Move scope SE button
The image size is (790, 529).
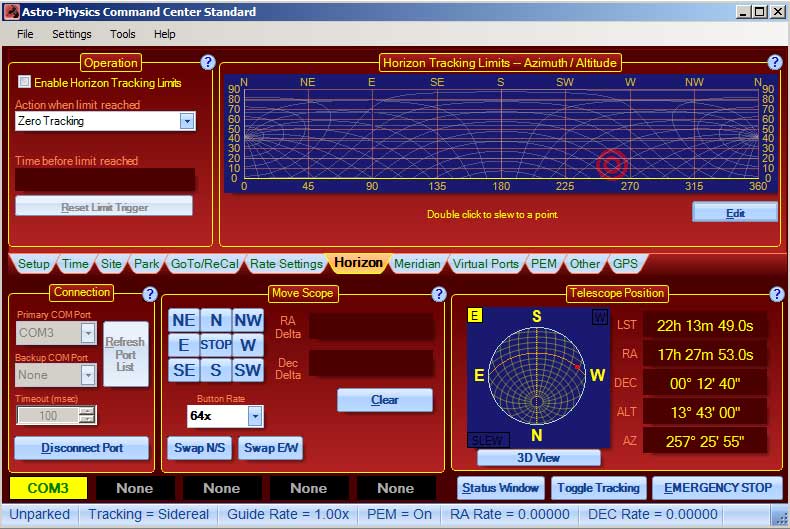[183, 370]
